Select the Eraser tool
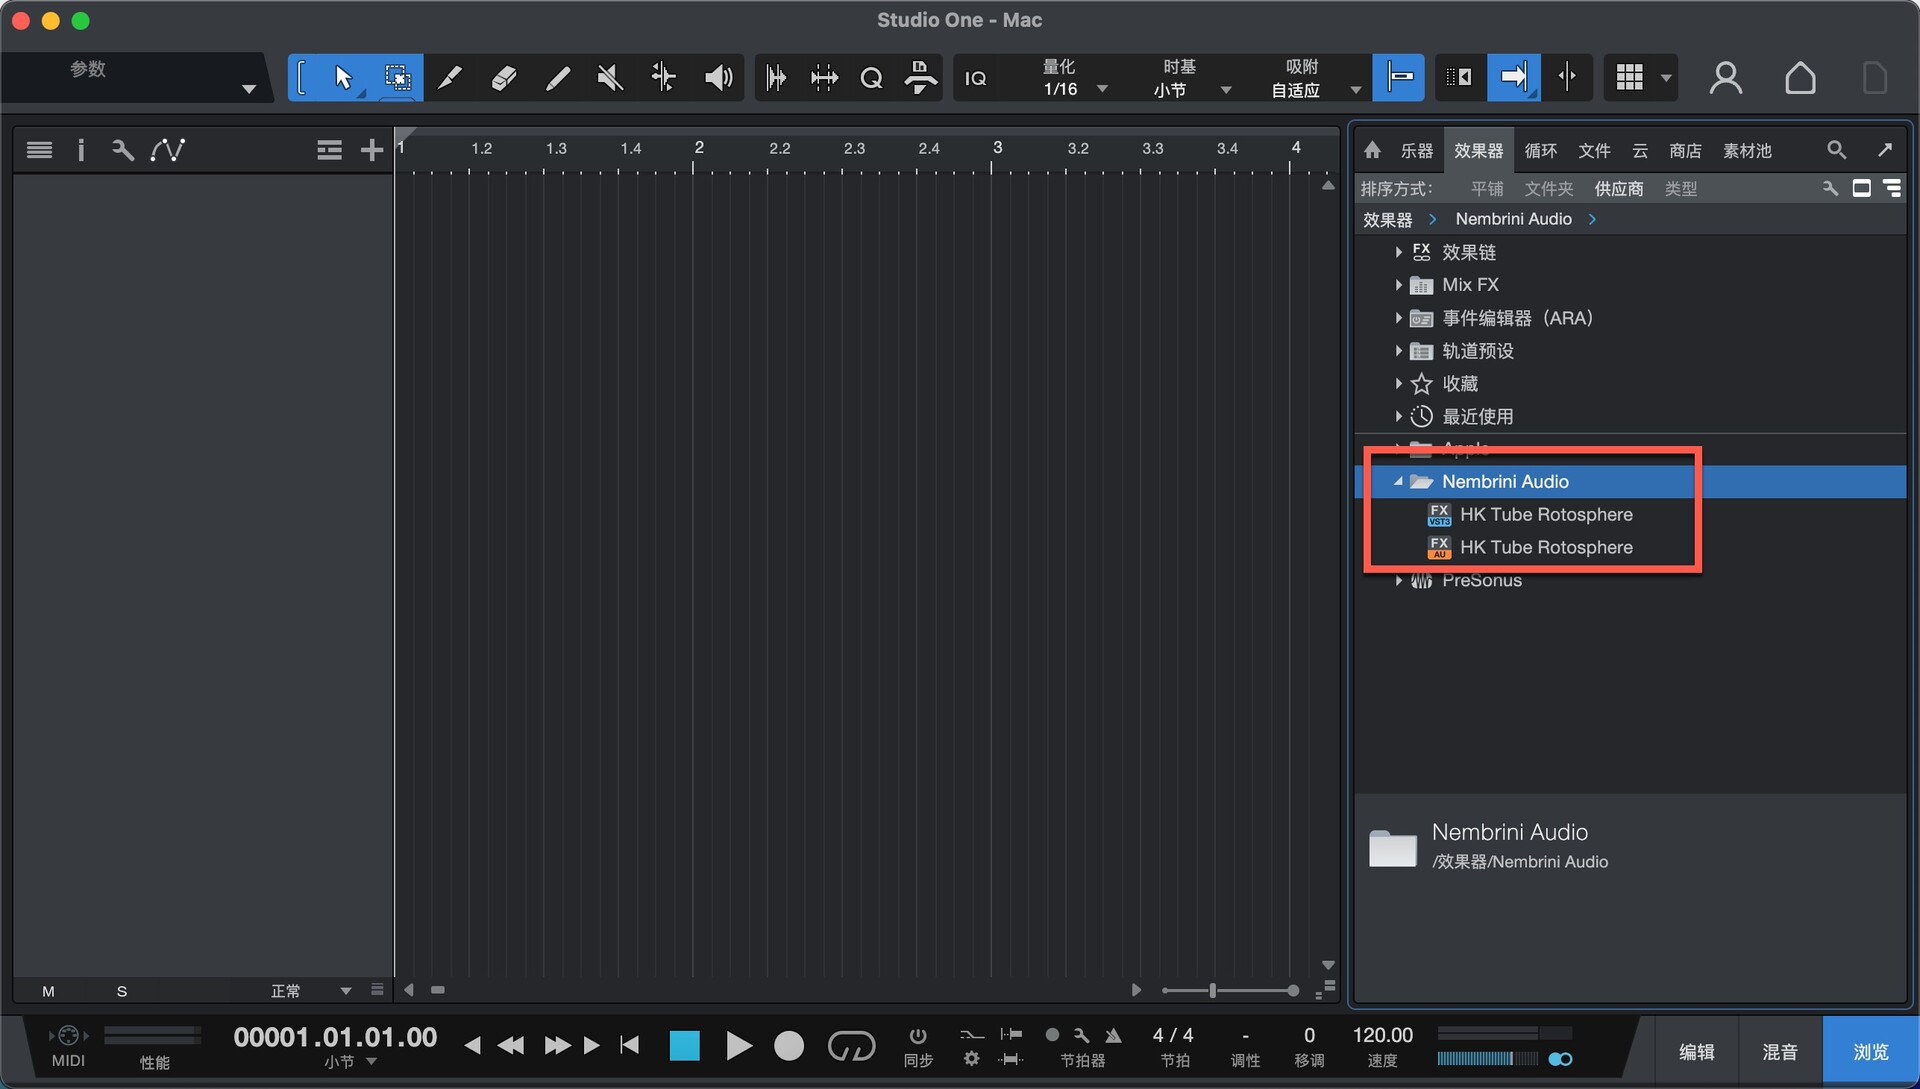 pyautogui.click(x=503, y=78)
